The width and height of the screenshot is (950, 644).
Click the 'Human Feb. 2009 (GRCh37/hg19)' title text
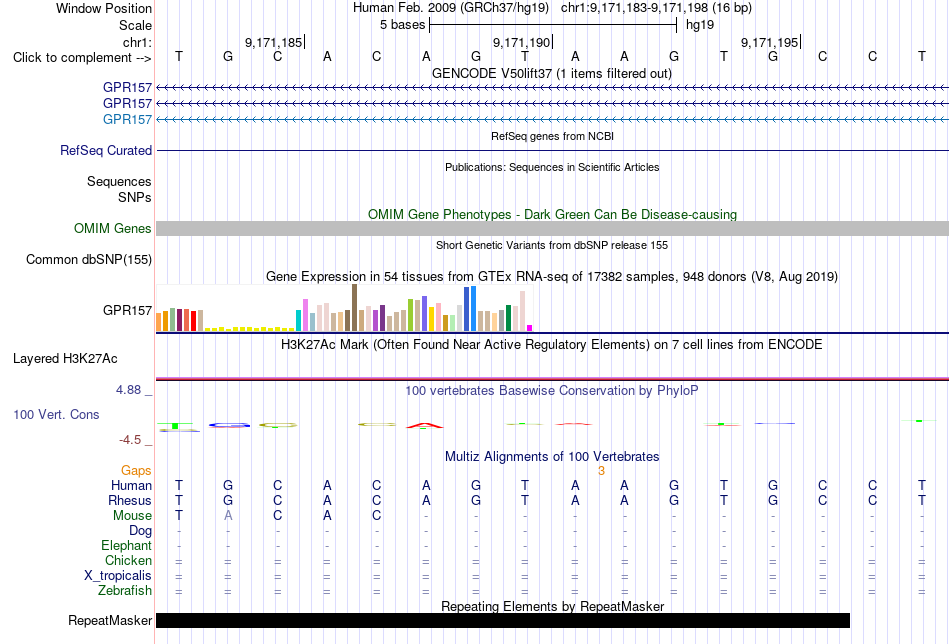point(451,8)
